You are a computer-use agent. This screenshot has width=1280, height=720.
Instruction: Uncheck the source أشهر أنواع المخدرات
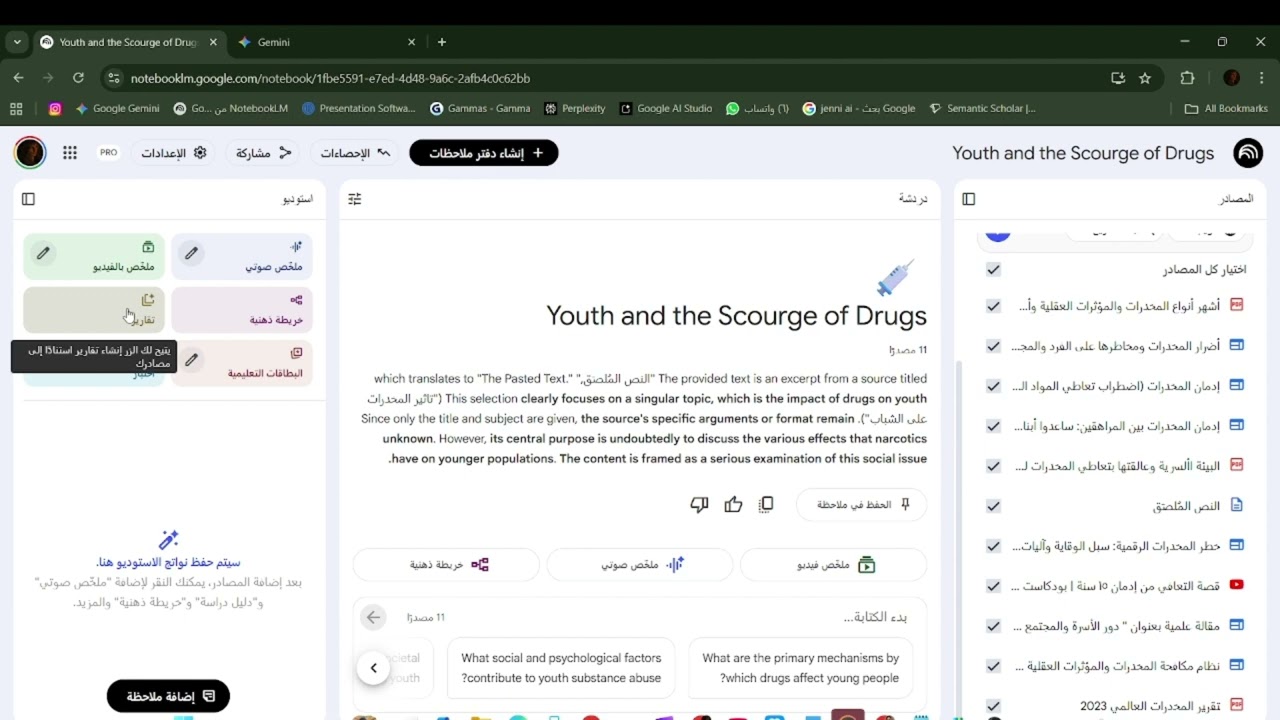coord(993,306)
